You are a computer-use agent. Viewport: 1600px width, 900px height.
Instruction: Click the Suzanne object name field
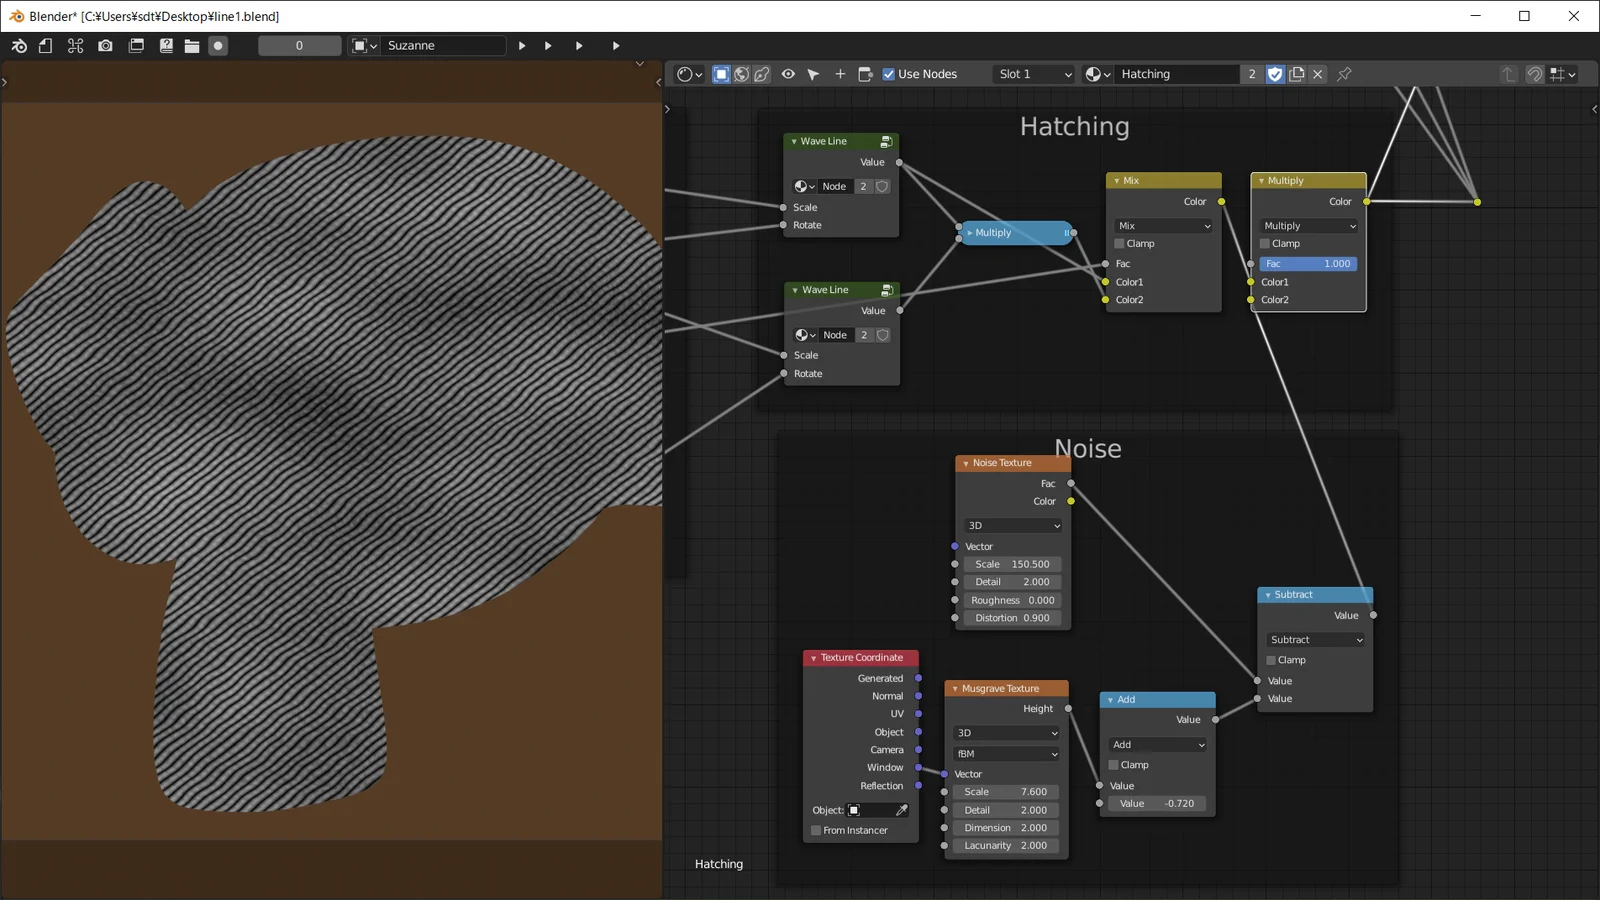click(x=443, y=45)
